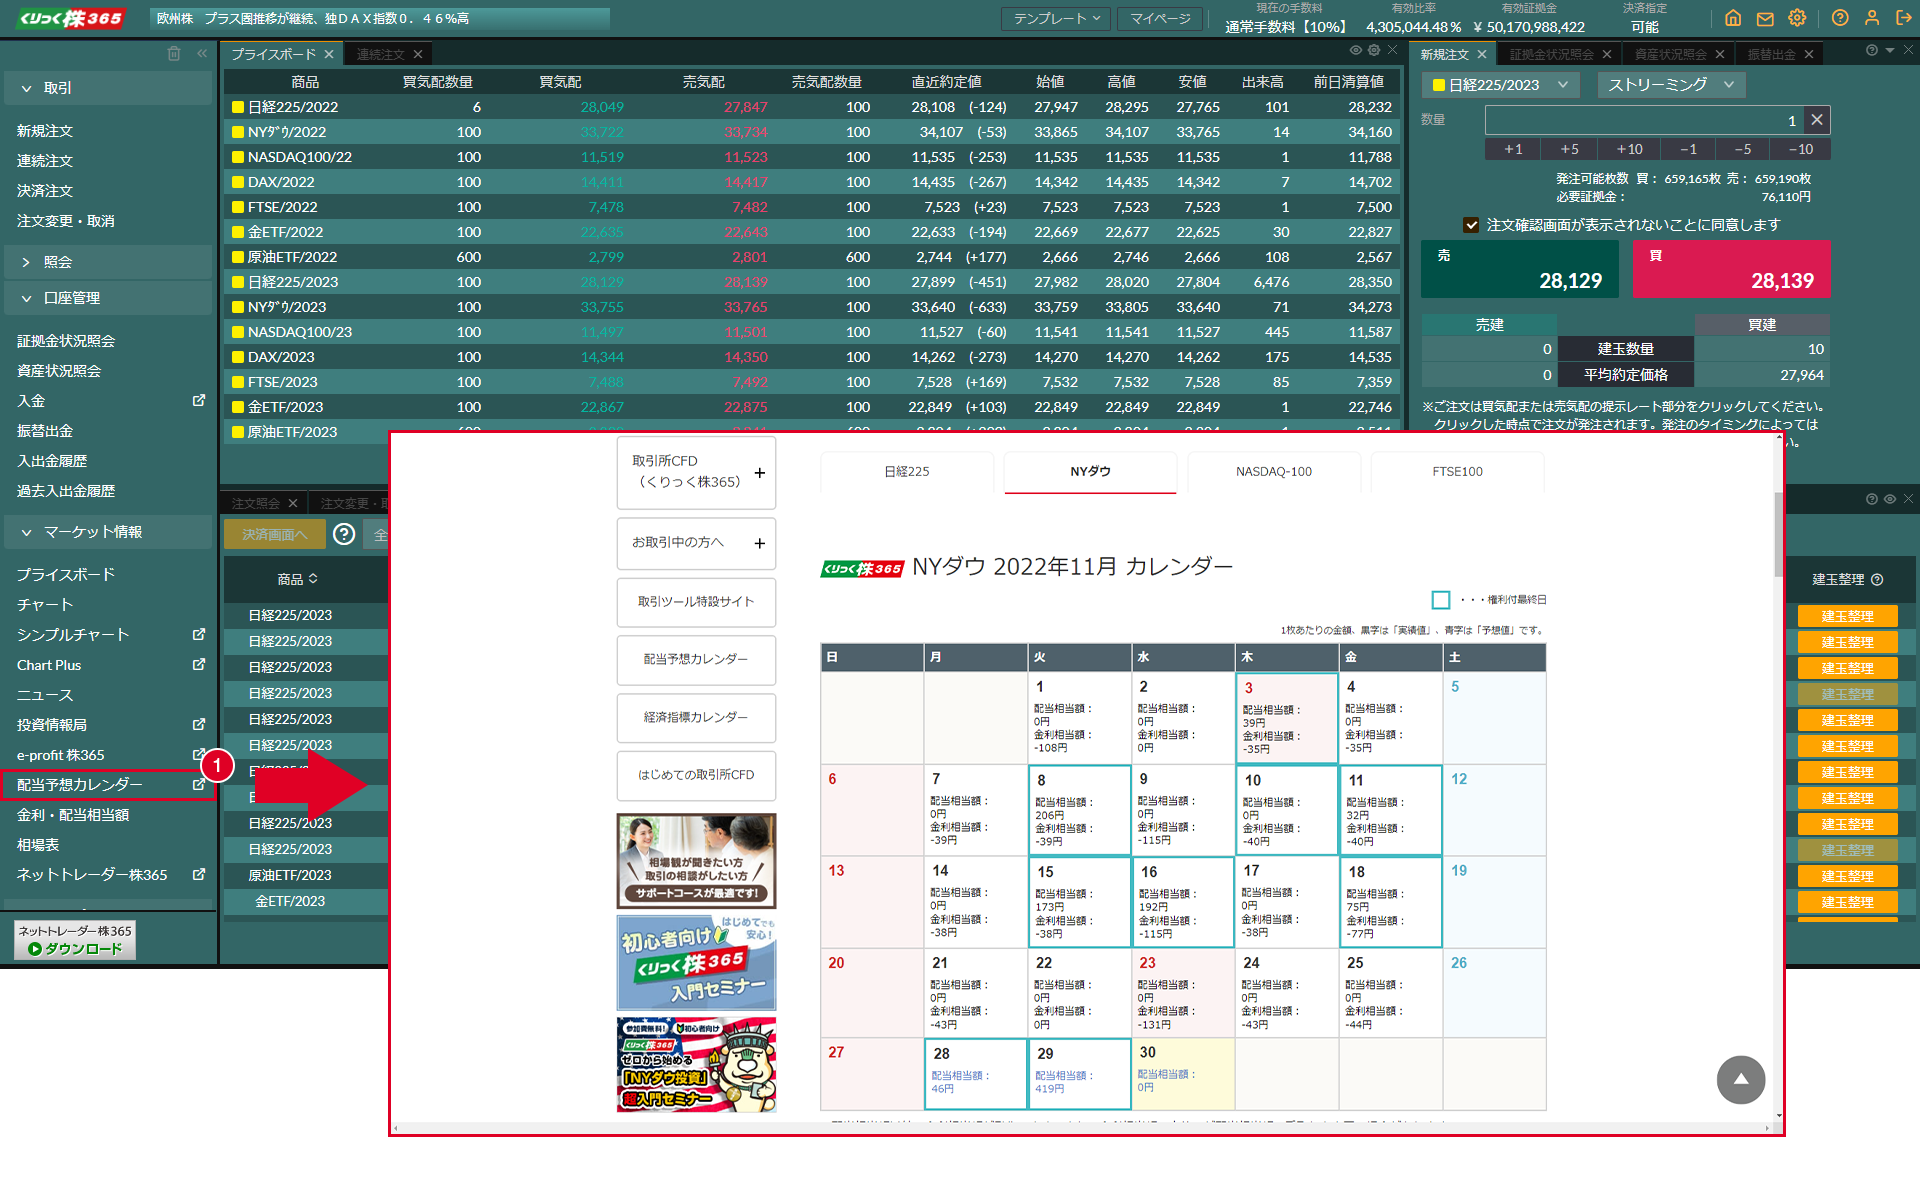Click ネットトレーダー株365 download button
Viewport: 1920px width, 1191px height.
click(x=75, y=940)
